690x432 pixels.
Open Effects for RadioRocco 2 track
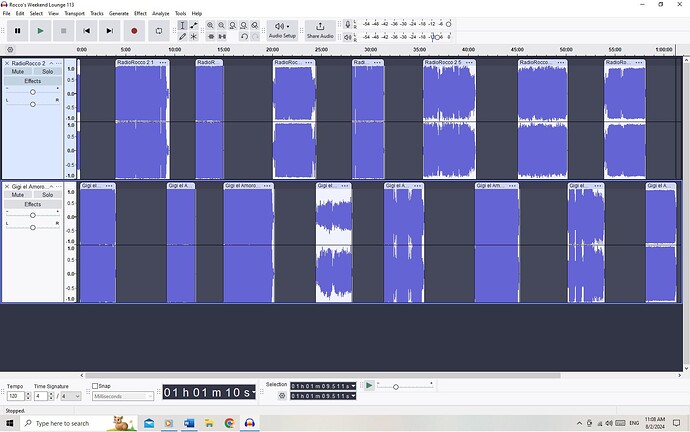[33, 81]
